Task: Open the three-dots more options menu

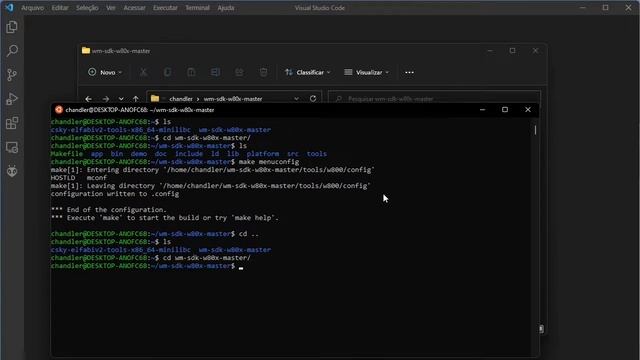Action: pos(409,72)
